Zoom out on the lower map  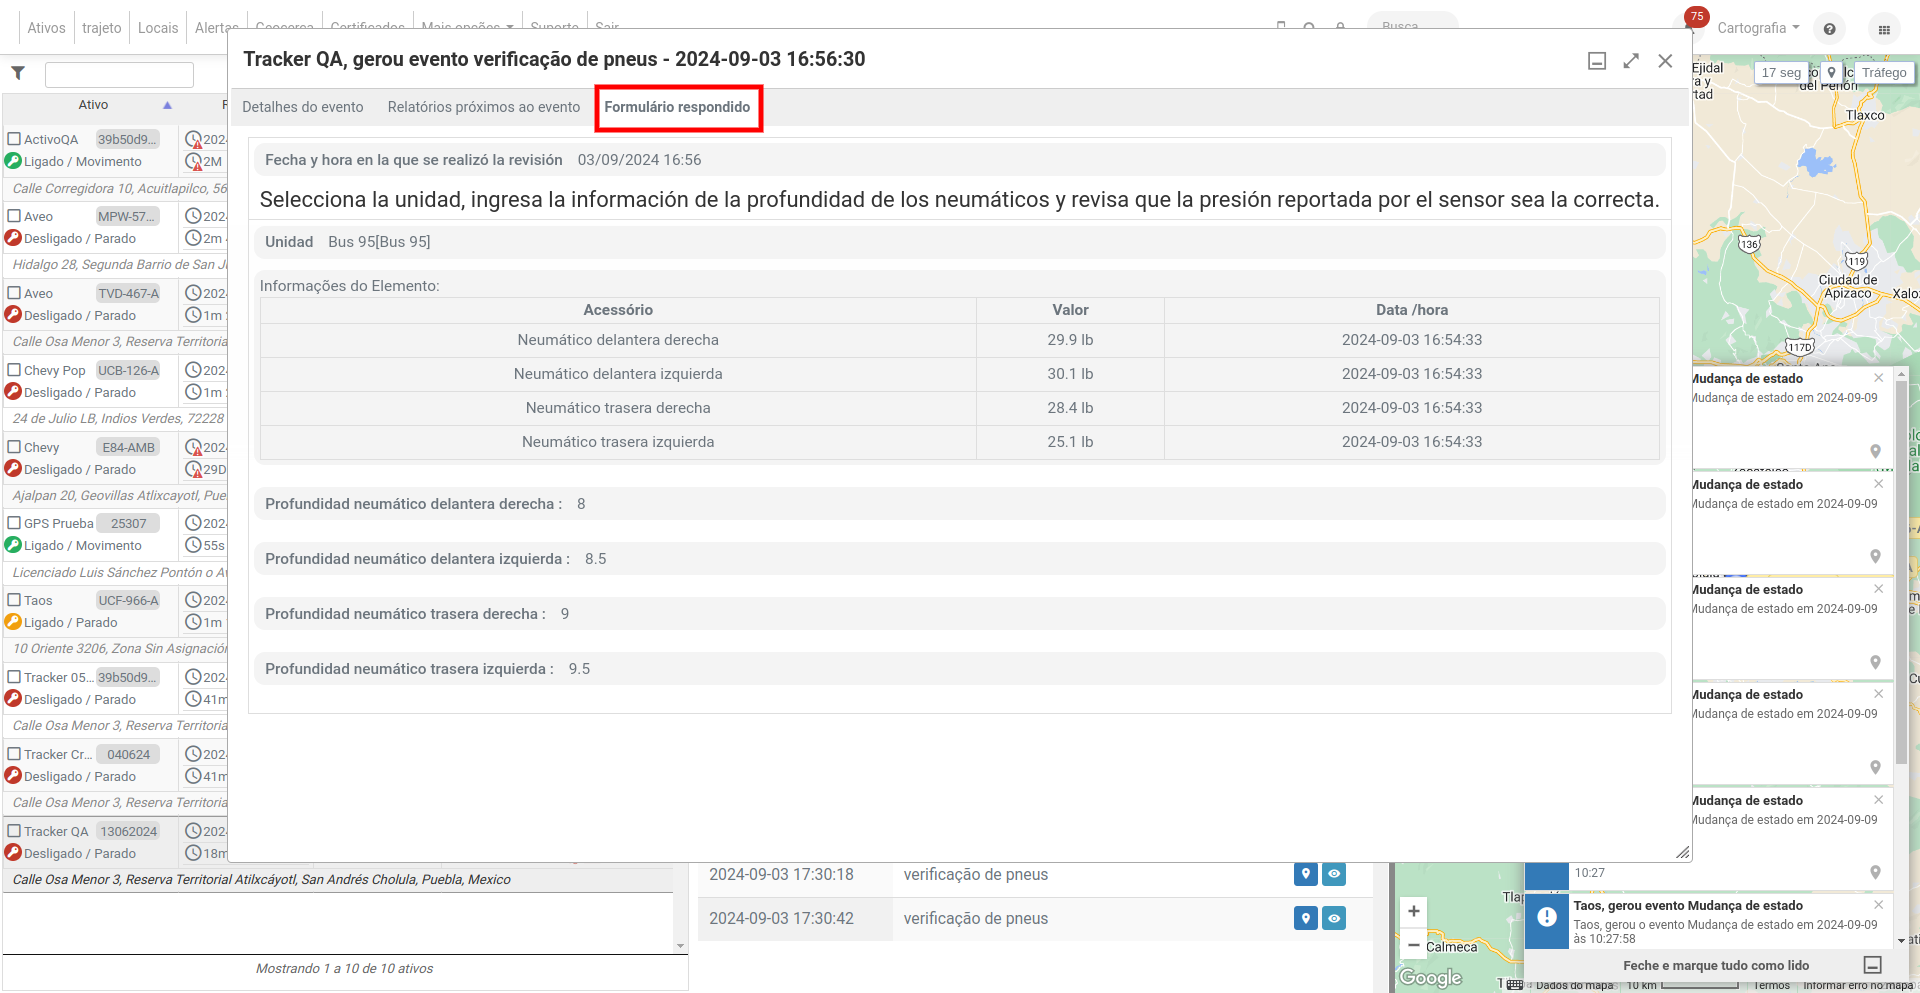pos(1414,945)
